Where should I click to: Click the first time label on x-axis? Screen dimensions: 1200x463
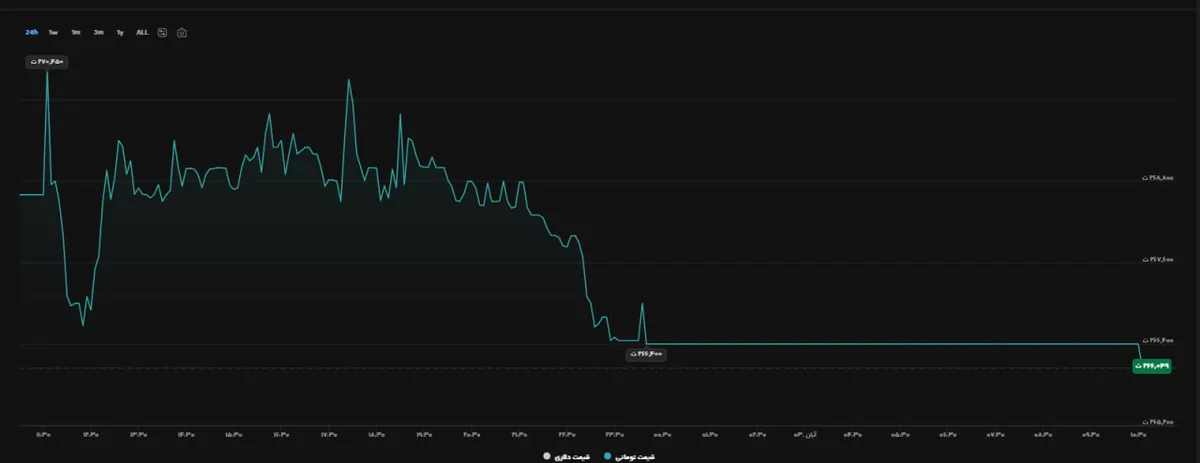(x=43, y=435)
